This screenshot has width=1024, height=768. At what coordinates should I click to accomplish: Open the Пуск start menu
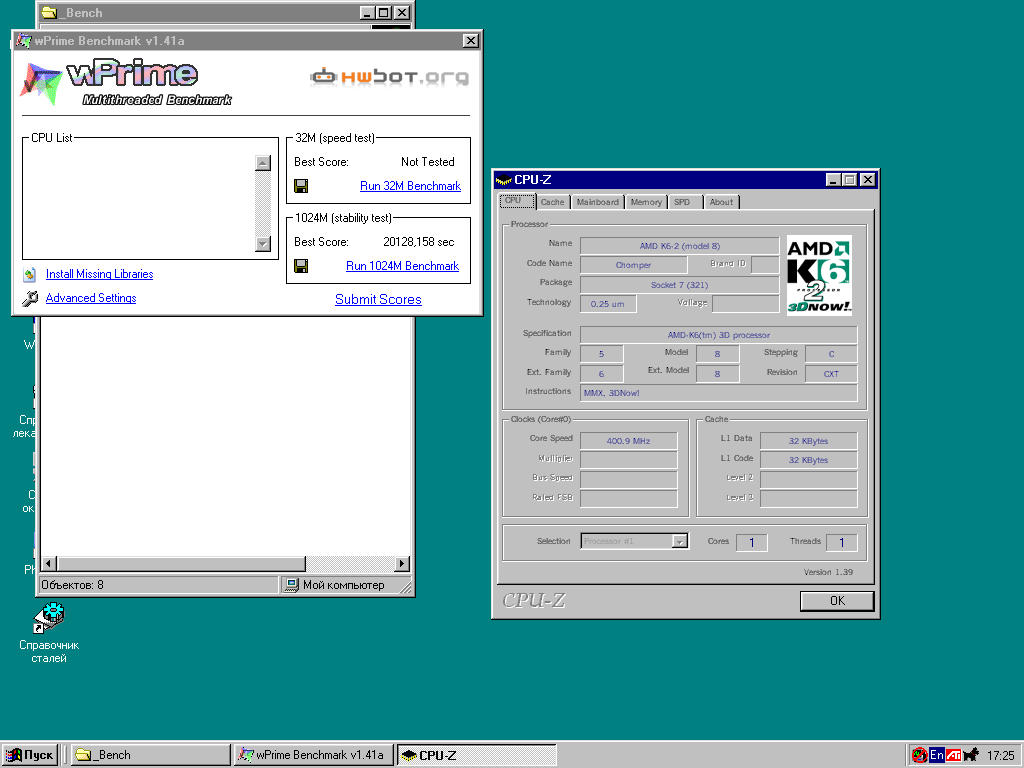(30, 755)
